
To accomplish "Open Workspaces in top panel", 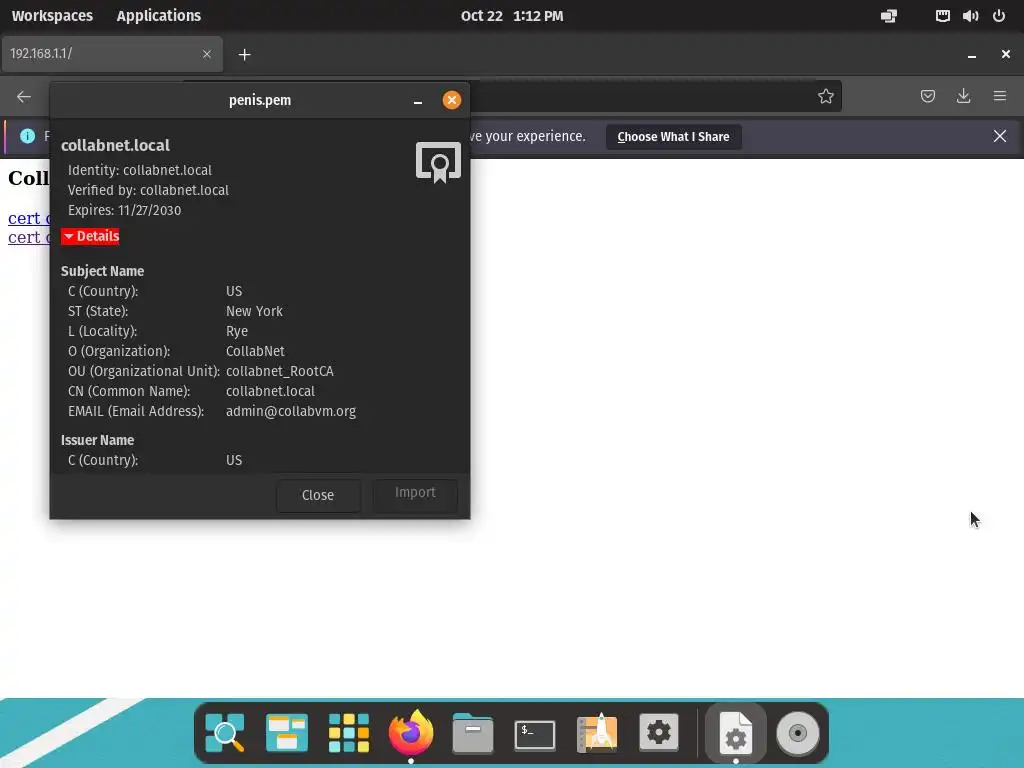I will [52, 16].
